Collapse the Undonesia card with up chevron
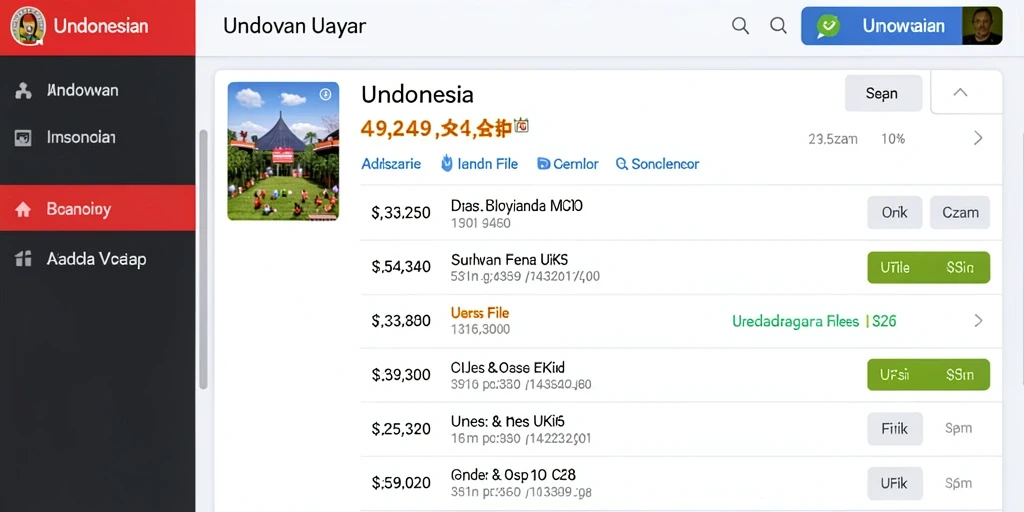The height and width of the screenshot is (512, 1024). point(960,93)
